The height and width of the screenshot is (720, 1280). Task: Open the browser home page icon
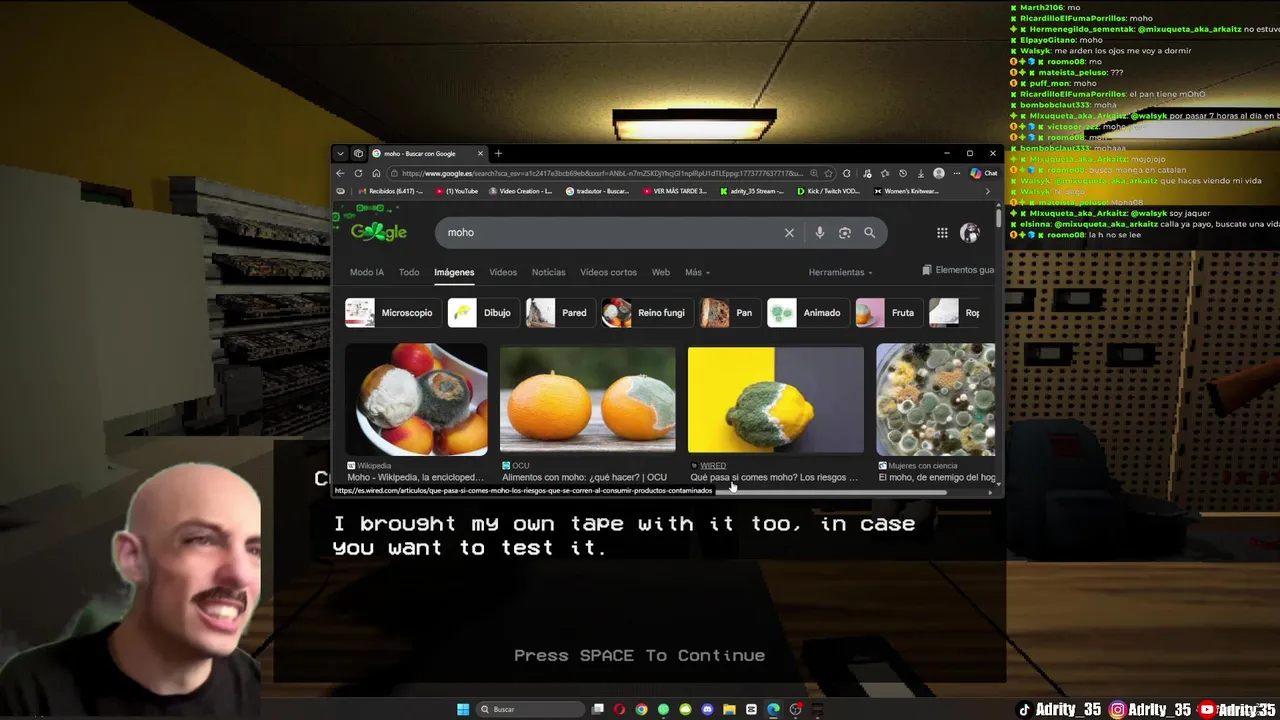click(376, 173)
